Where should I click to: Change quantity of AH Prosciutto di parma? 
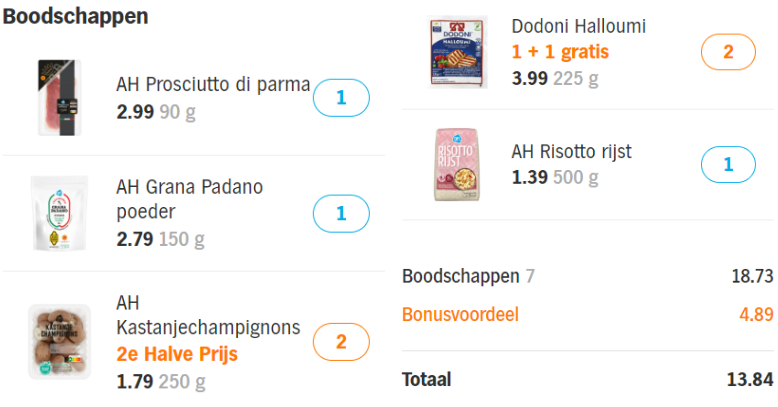click(x=341, y=98)
